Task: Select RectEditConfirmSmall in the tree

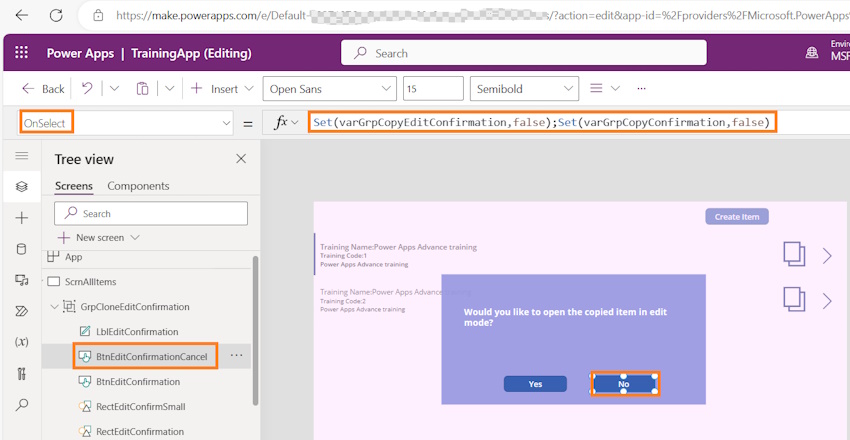Action: pyautogui.click(x=141, y=406)
